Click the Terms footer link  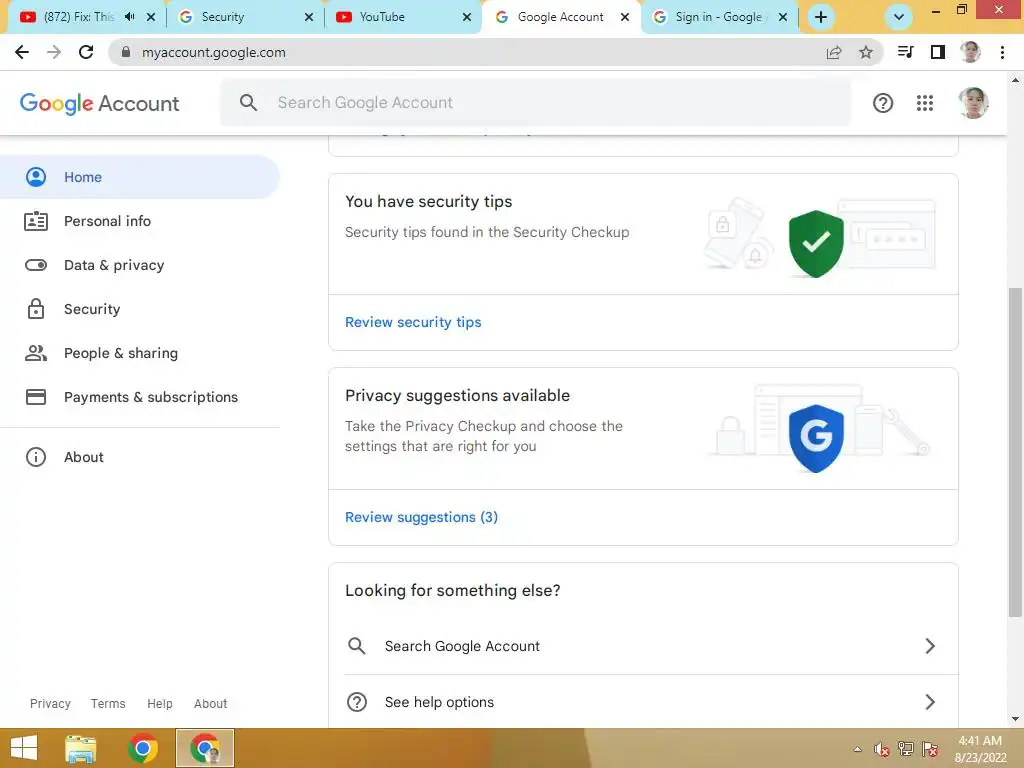(x=108, y=703)
